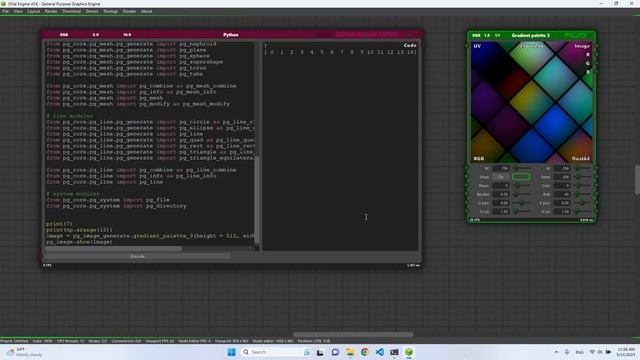Click the Image output label on palette node
The height and width of the screenshot is (360, 640).
point(582,46)
